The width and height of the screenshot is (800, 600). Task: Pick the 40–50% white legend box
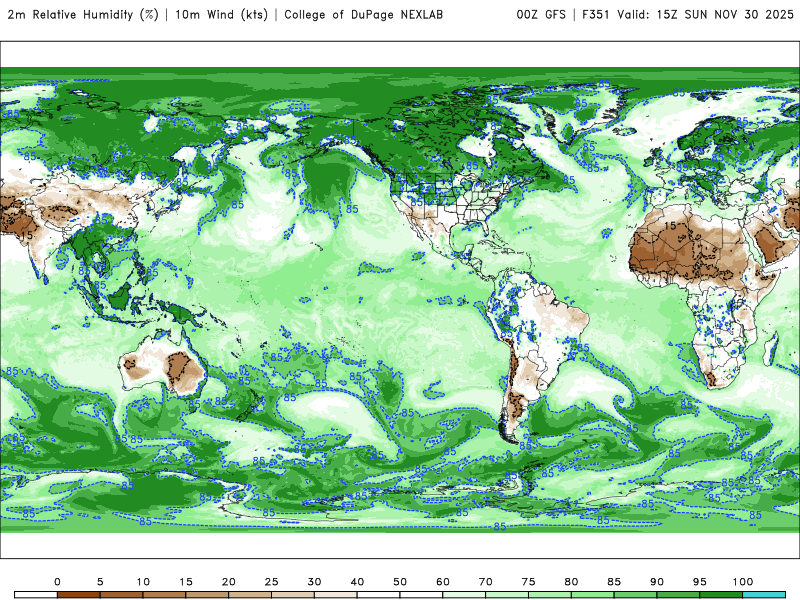tap(379, 595)
